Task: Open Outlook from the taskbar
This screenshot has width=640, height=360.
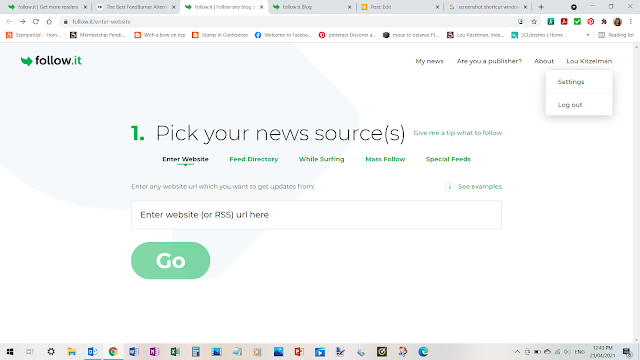Action: coord(93,351)
